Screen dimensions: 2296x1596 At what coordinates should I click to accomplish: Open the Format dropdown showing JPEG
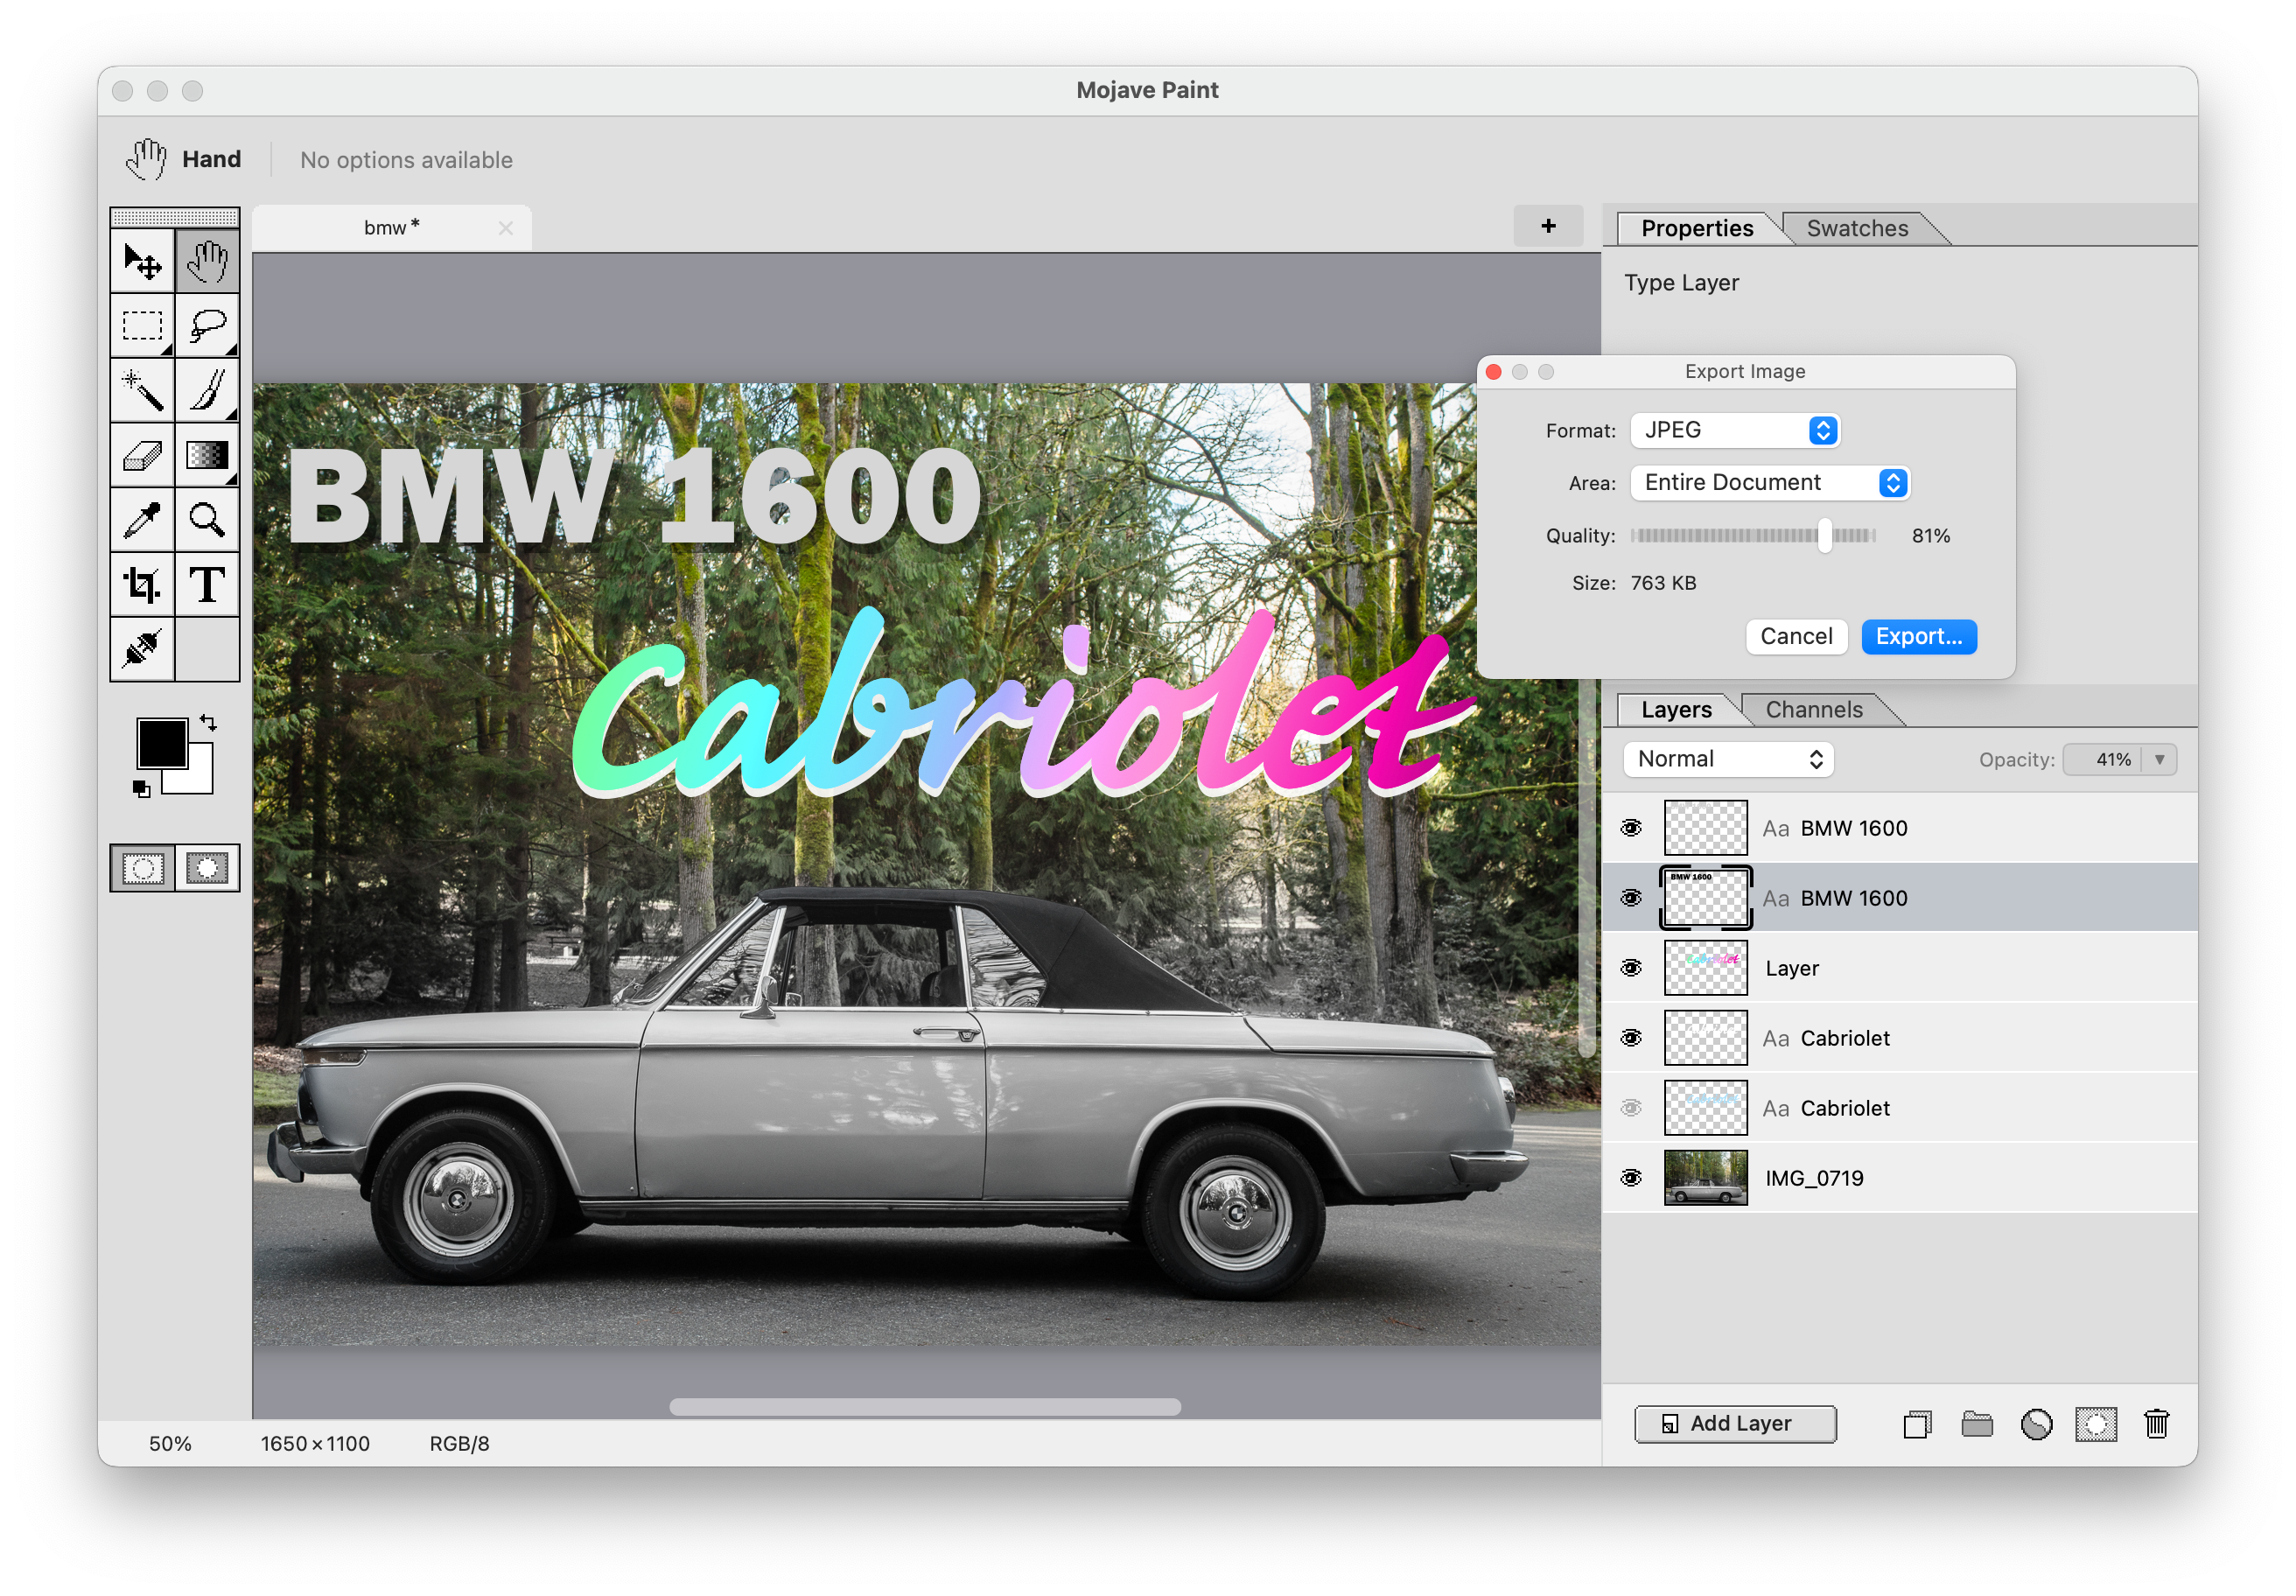1735,430
